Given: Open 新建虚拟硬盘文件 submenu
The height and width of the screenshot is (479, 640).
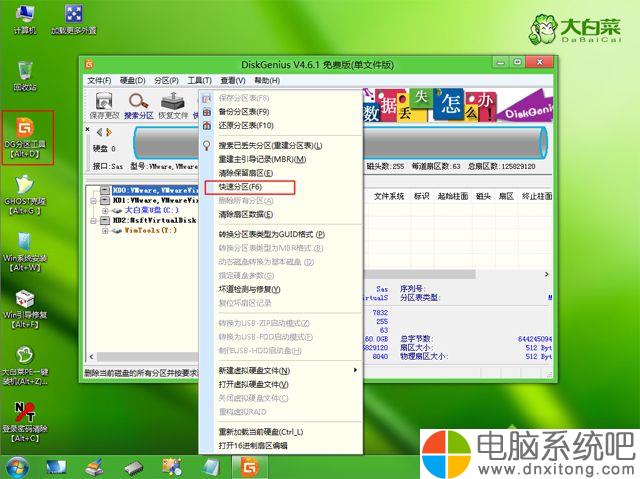Looking at the screenshot, I should tap(281, 370).
